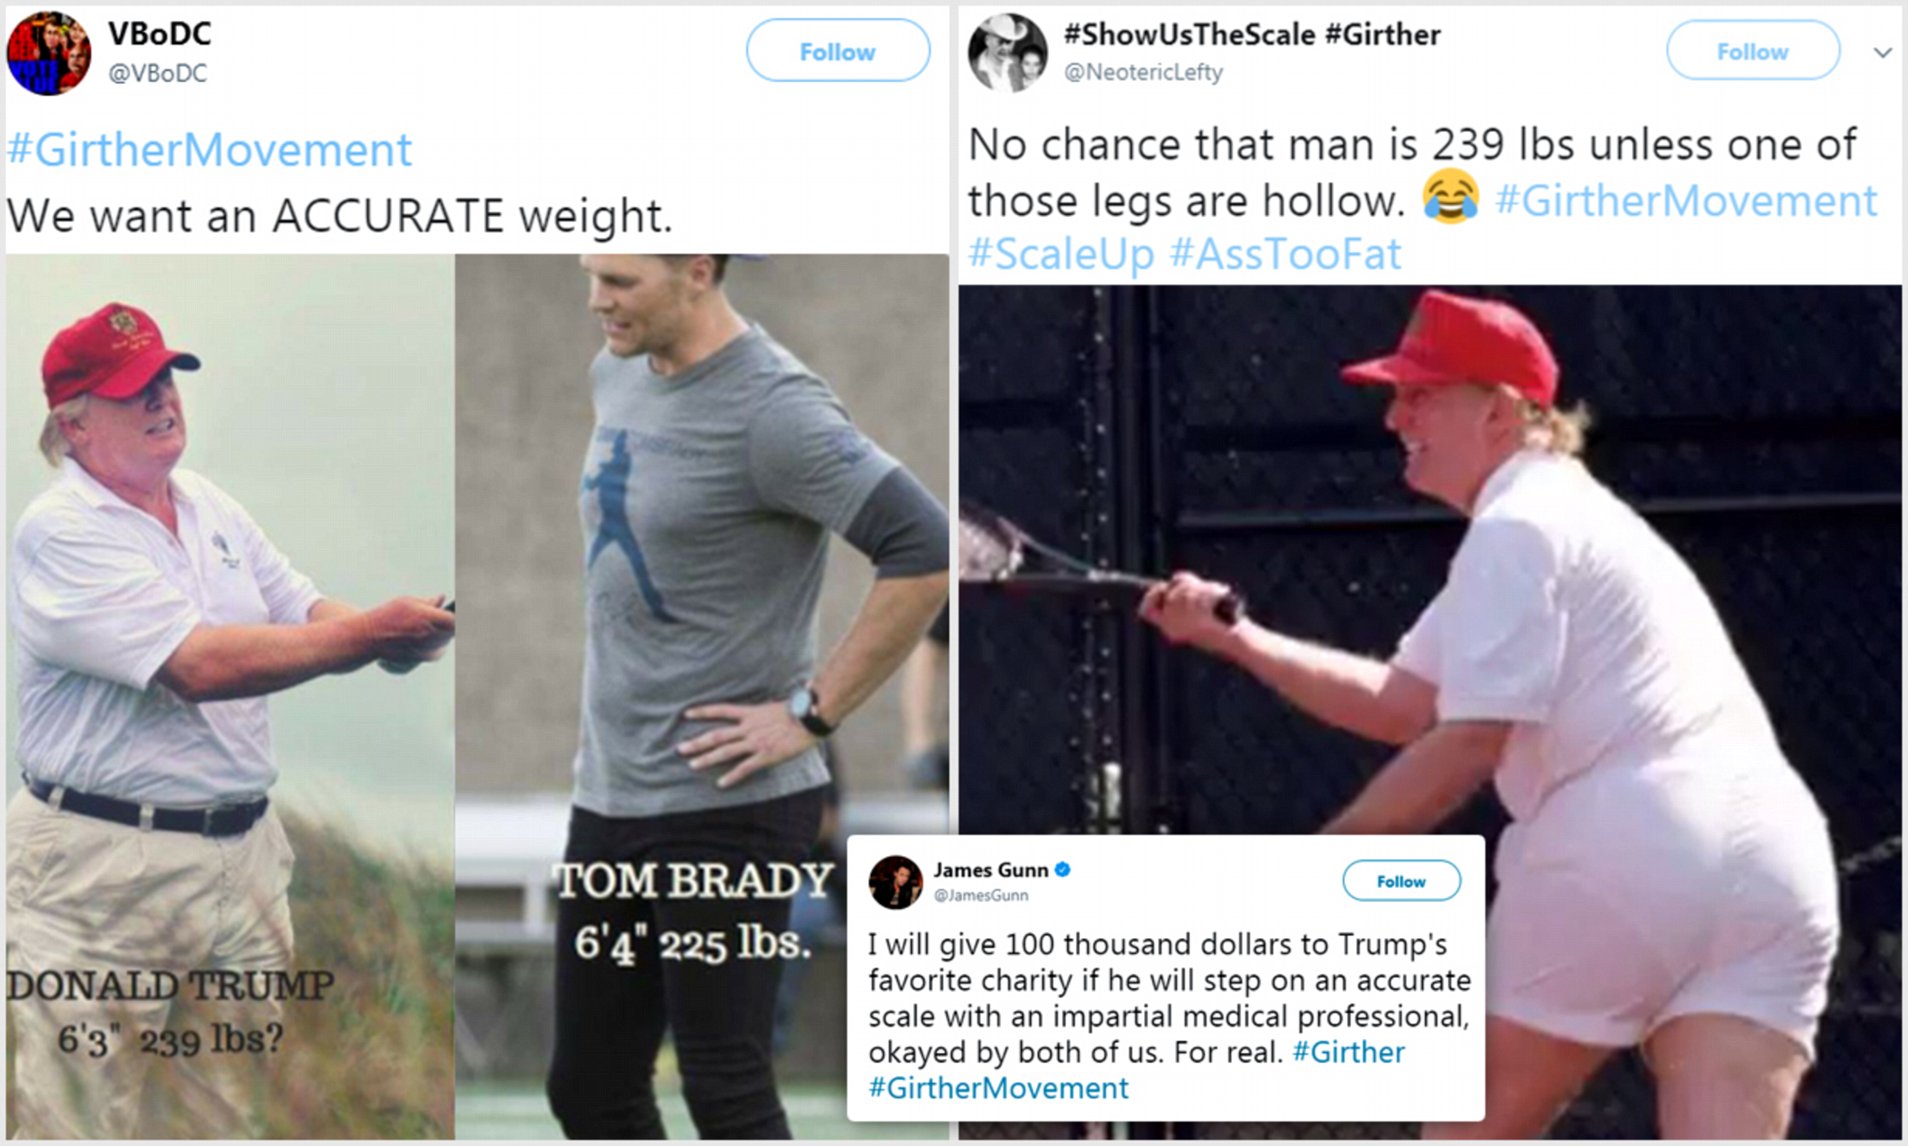Click #GirtherMovement in James Gunn's tweet
The width and height of the screenshot is (1908, 1146).
[x=998, y=1088]
